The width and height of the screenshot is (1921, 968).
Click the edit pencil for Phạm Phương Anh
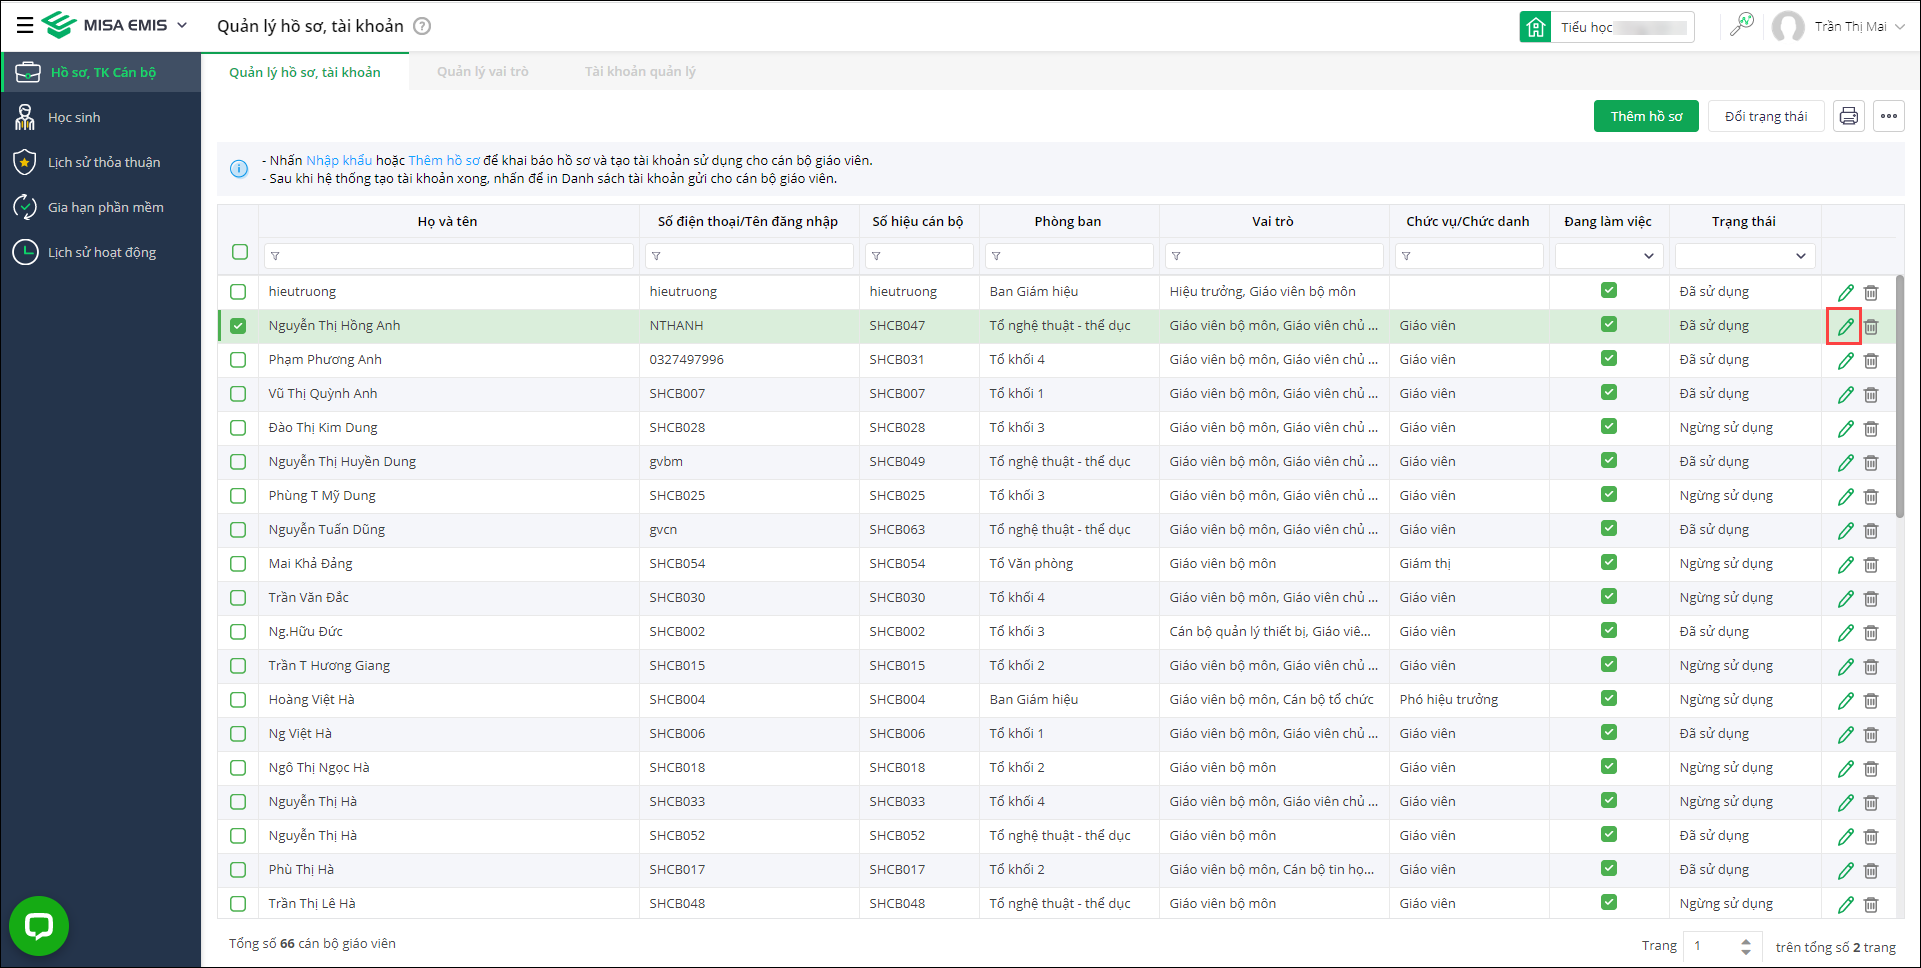(1845, 361)
